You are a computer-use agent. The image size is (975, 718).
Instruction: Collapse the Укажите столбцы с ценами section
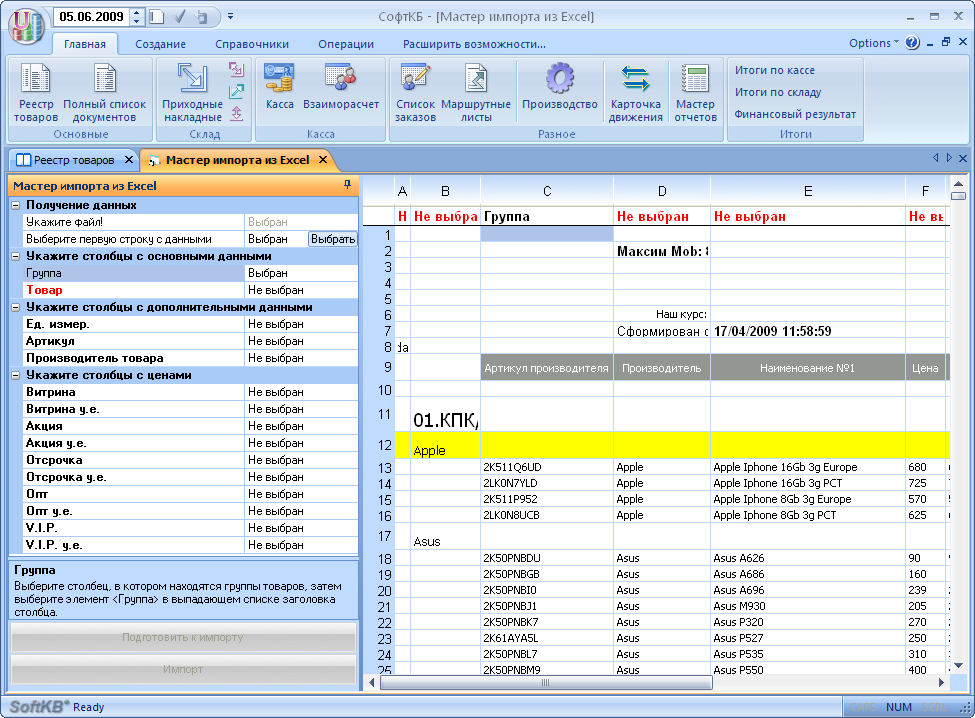(x=16, y=375)
